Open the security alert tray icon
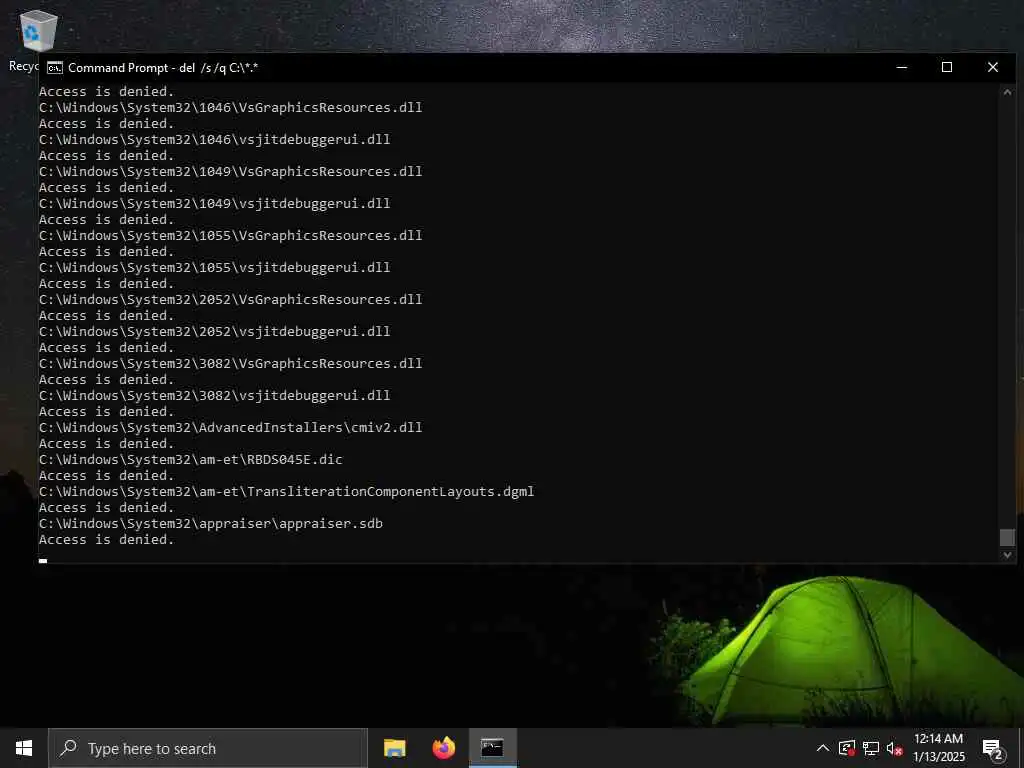 847,748
